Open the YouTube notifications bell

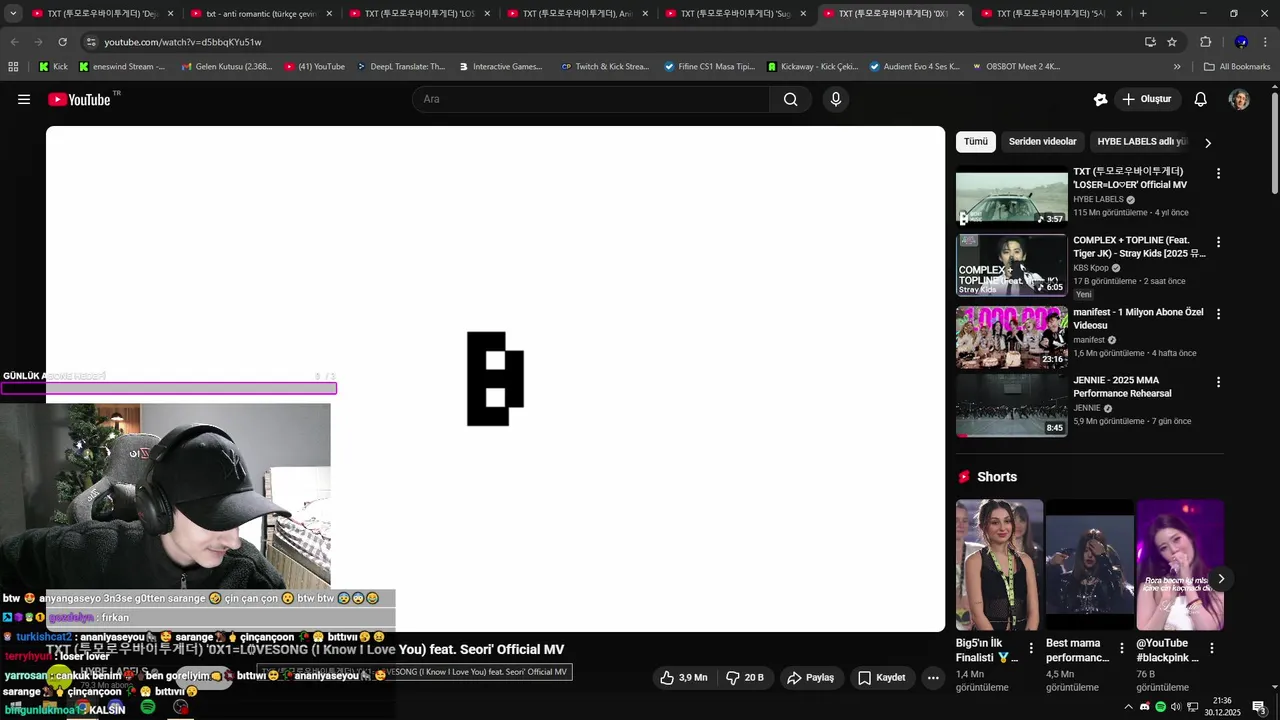pyautogui.click(x=1201, y=99)
